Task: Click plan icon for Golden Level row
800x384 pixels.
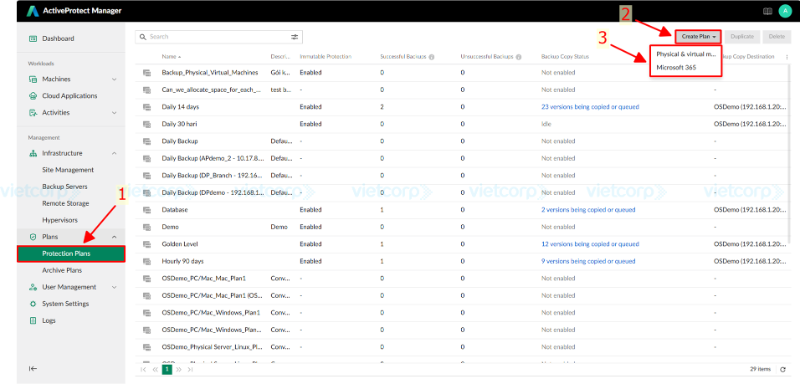Action: 147,244
